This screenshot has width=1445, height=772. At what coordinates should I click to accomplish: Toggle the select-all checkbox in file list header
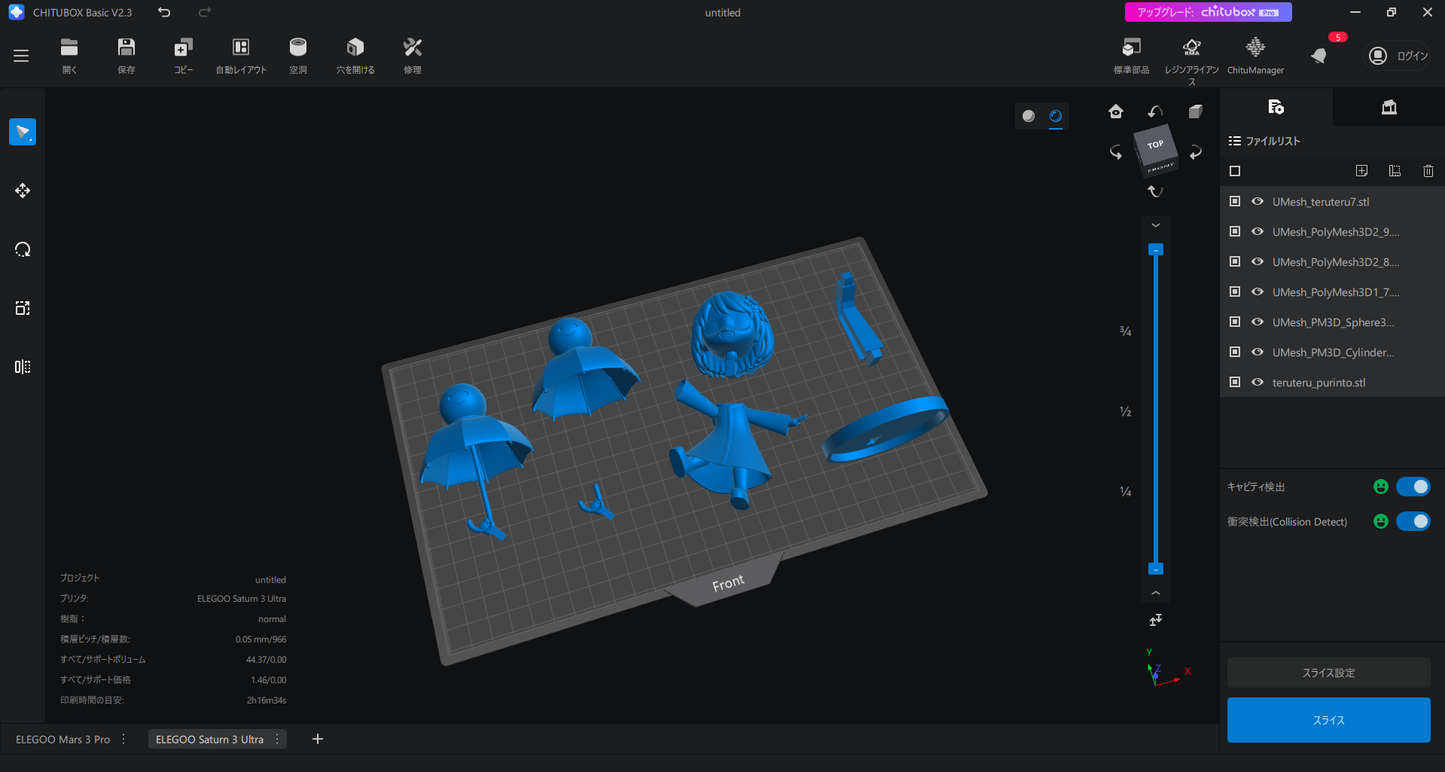[x=1235, y=171]
